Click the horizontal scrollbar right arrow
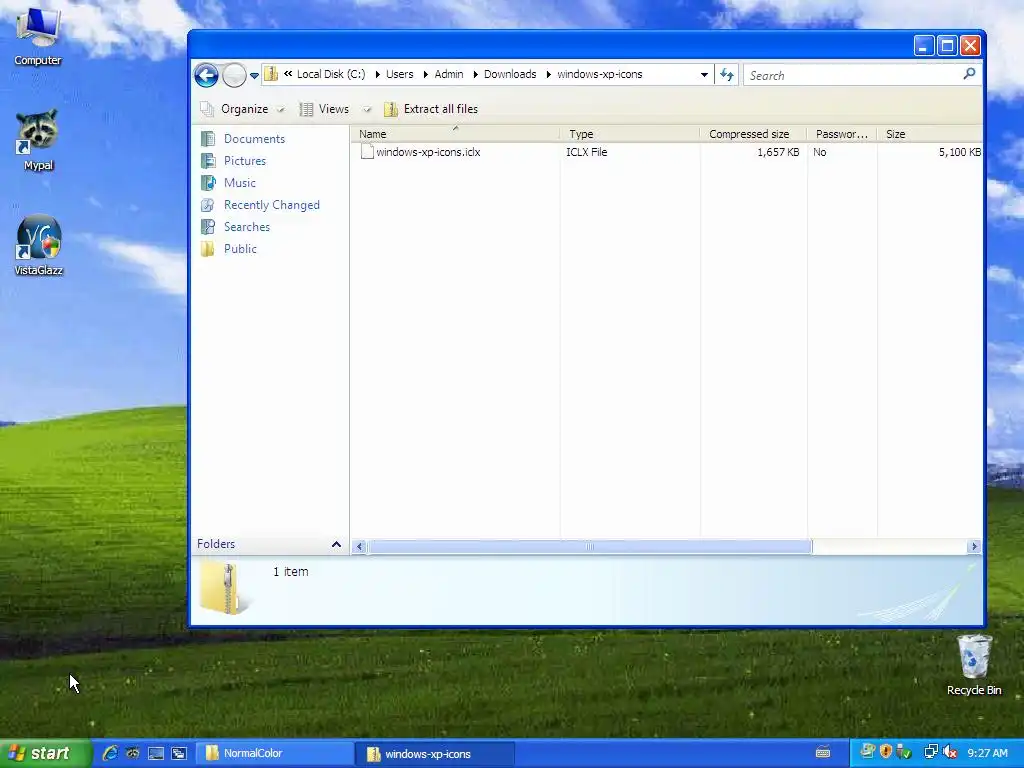 pos(974,547)
